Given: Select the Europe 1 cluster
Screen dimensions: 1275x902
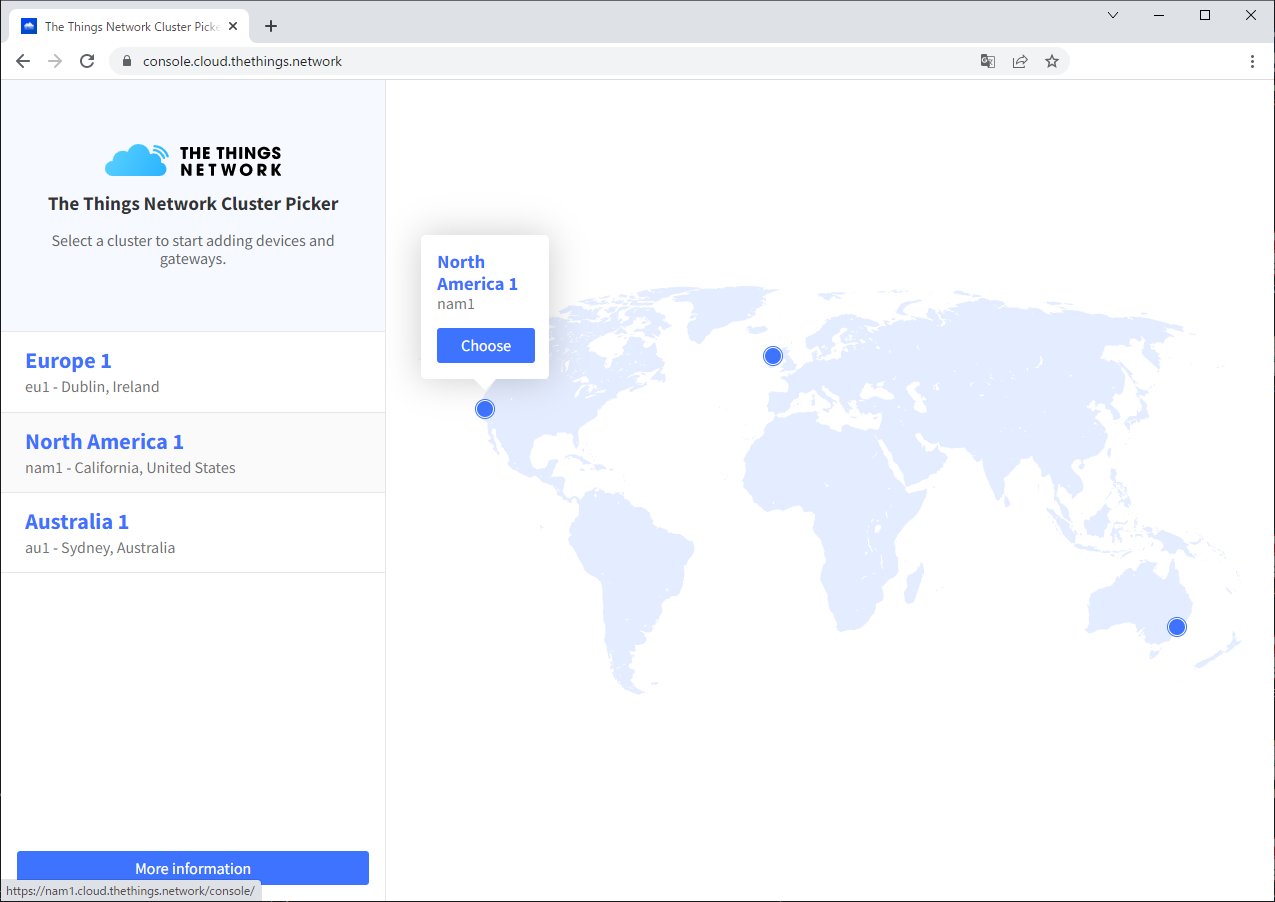Looking at the screenshot, I should pos(193,372).
